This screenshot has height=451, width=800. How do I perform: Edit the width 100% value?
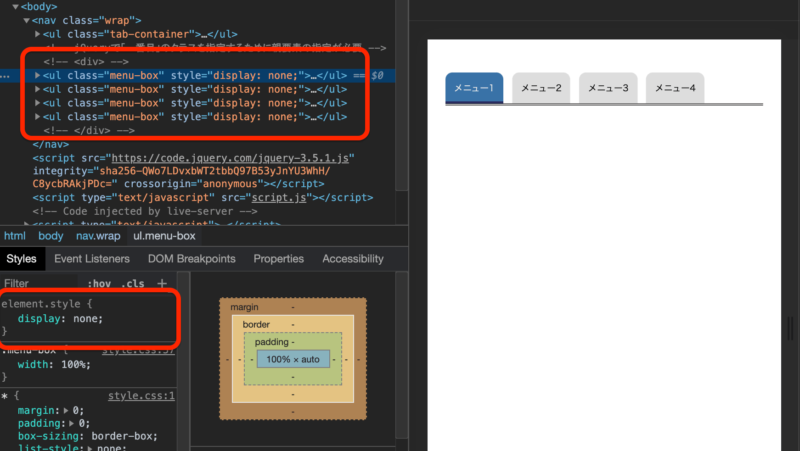[73, 365]
